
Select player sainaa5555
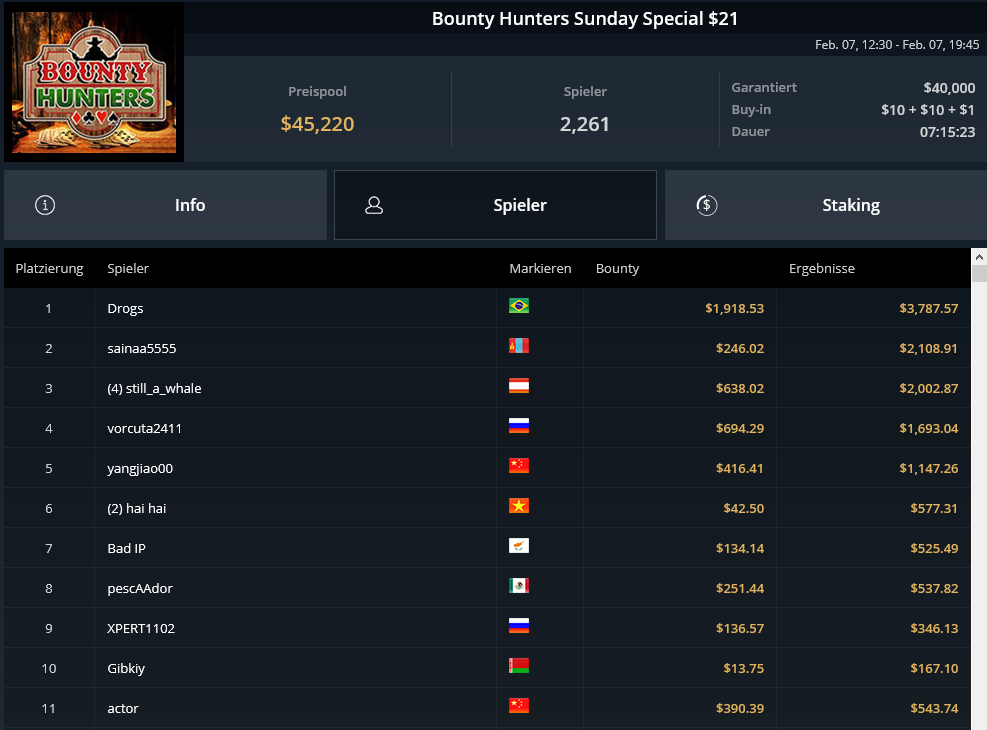tap(142, 349)
